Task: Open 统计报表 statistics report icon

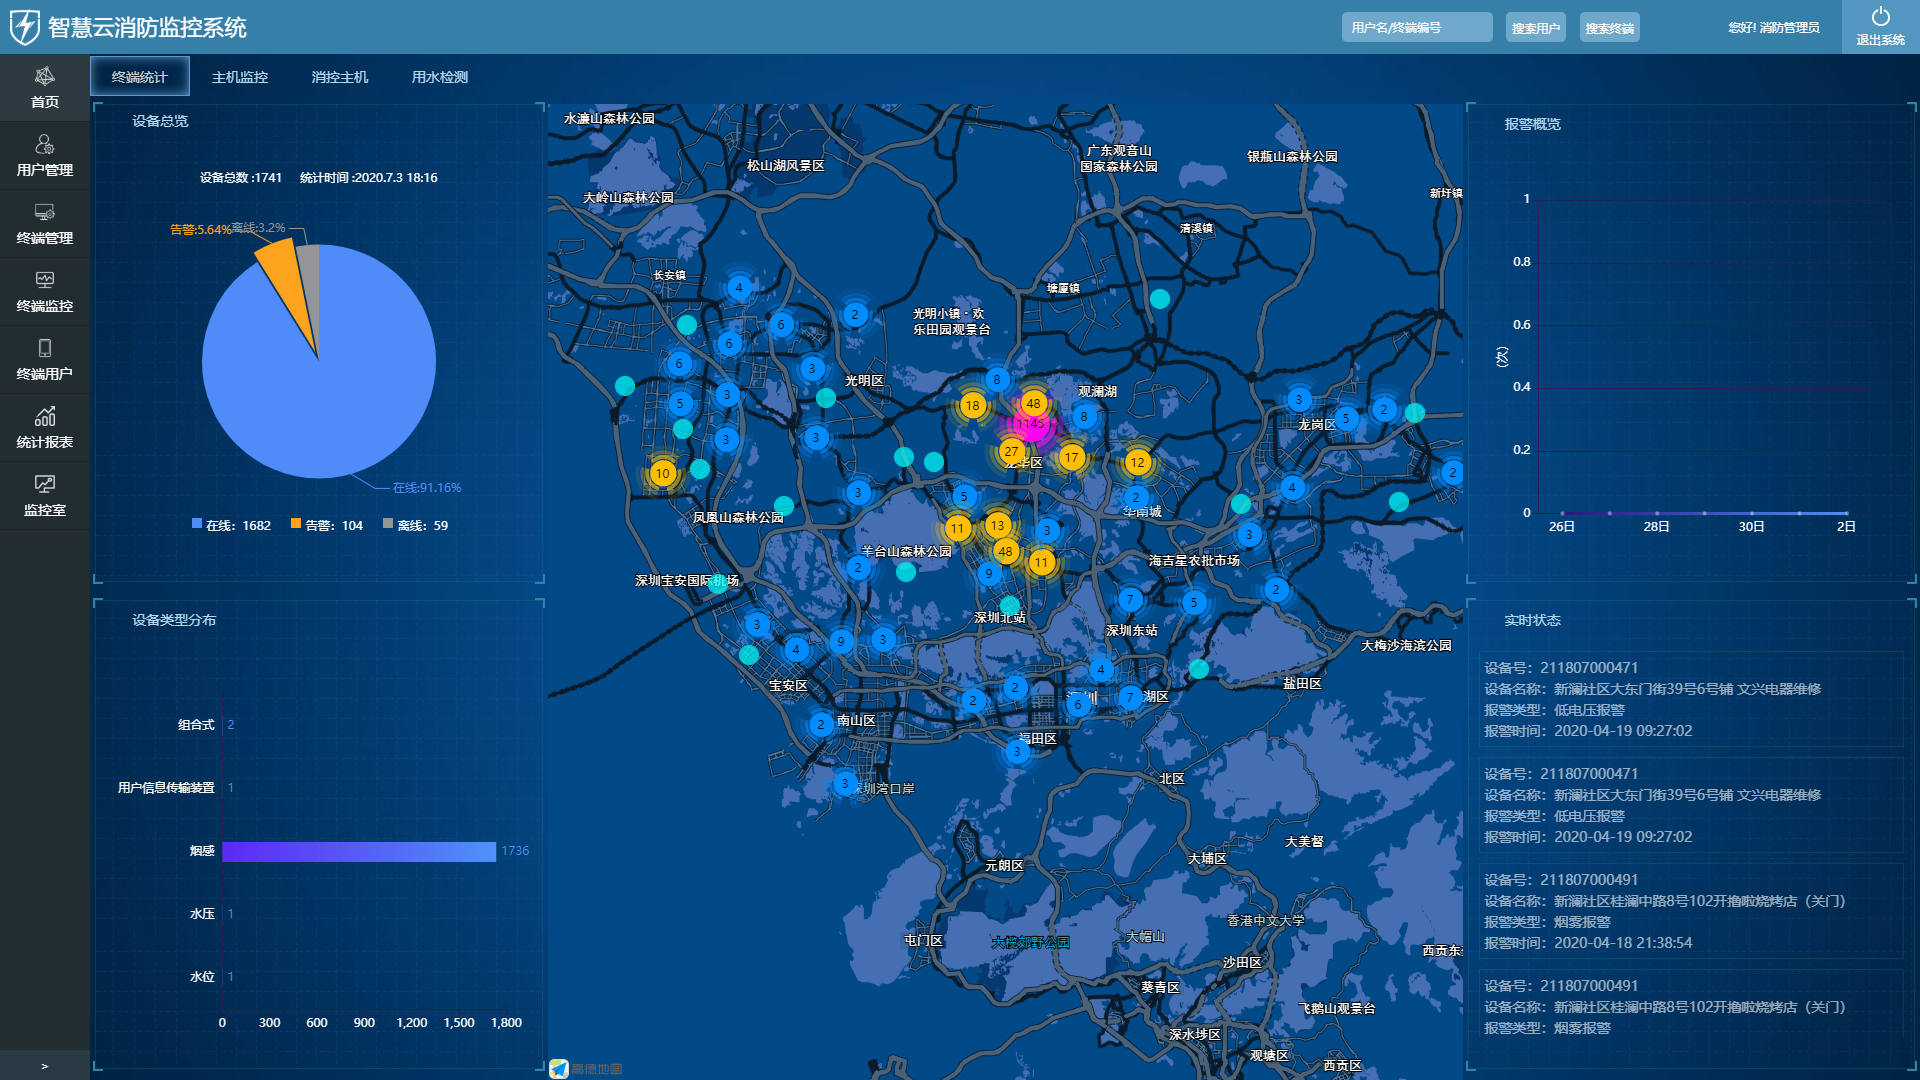Action: [45, 417]
